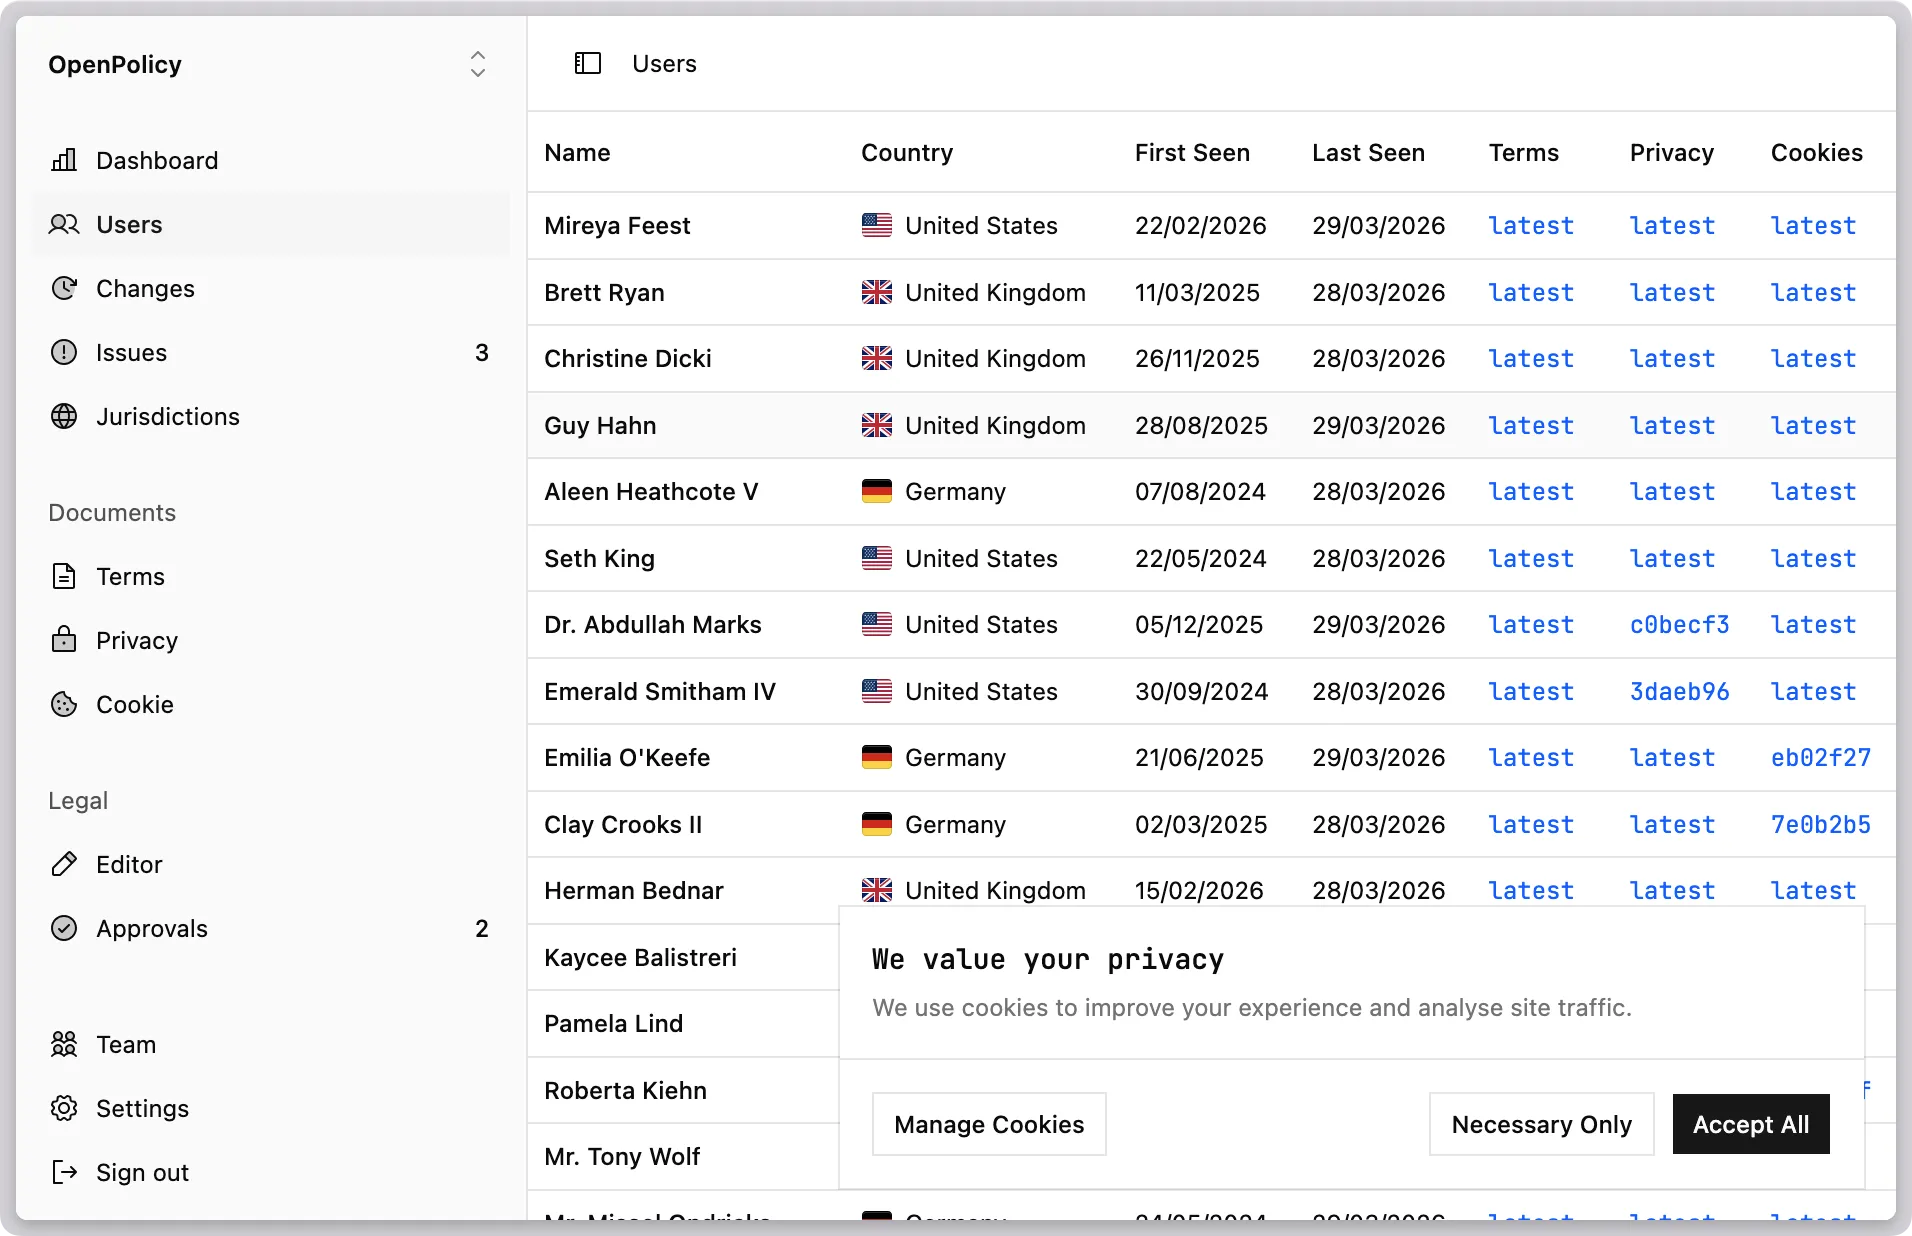Open cookies version eb02f27 link
Viewport: 1912px width, 1236px height.
click(1820, 758)
